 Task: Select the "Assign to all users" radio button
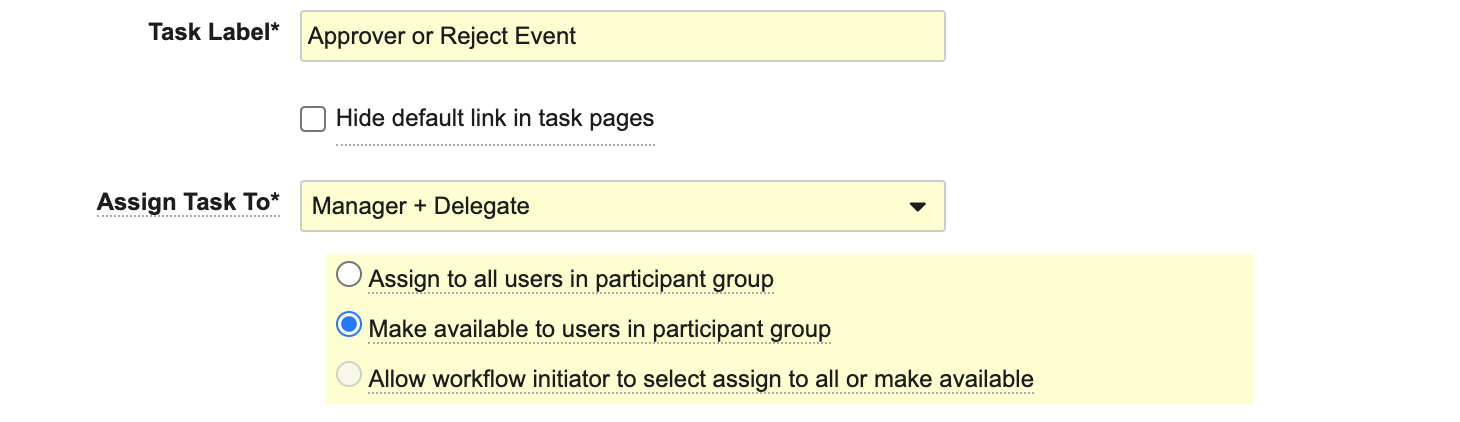349,274
